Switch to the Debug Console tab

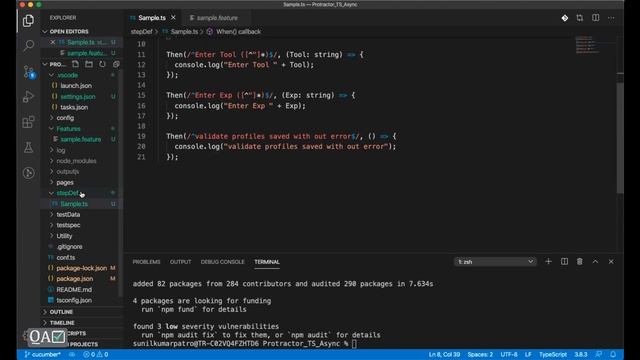pyautogui.click(x=222, y=262)
